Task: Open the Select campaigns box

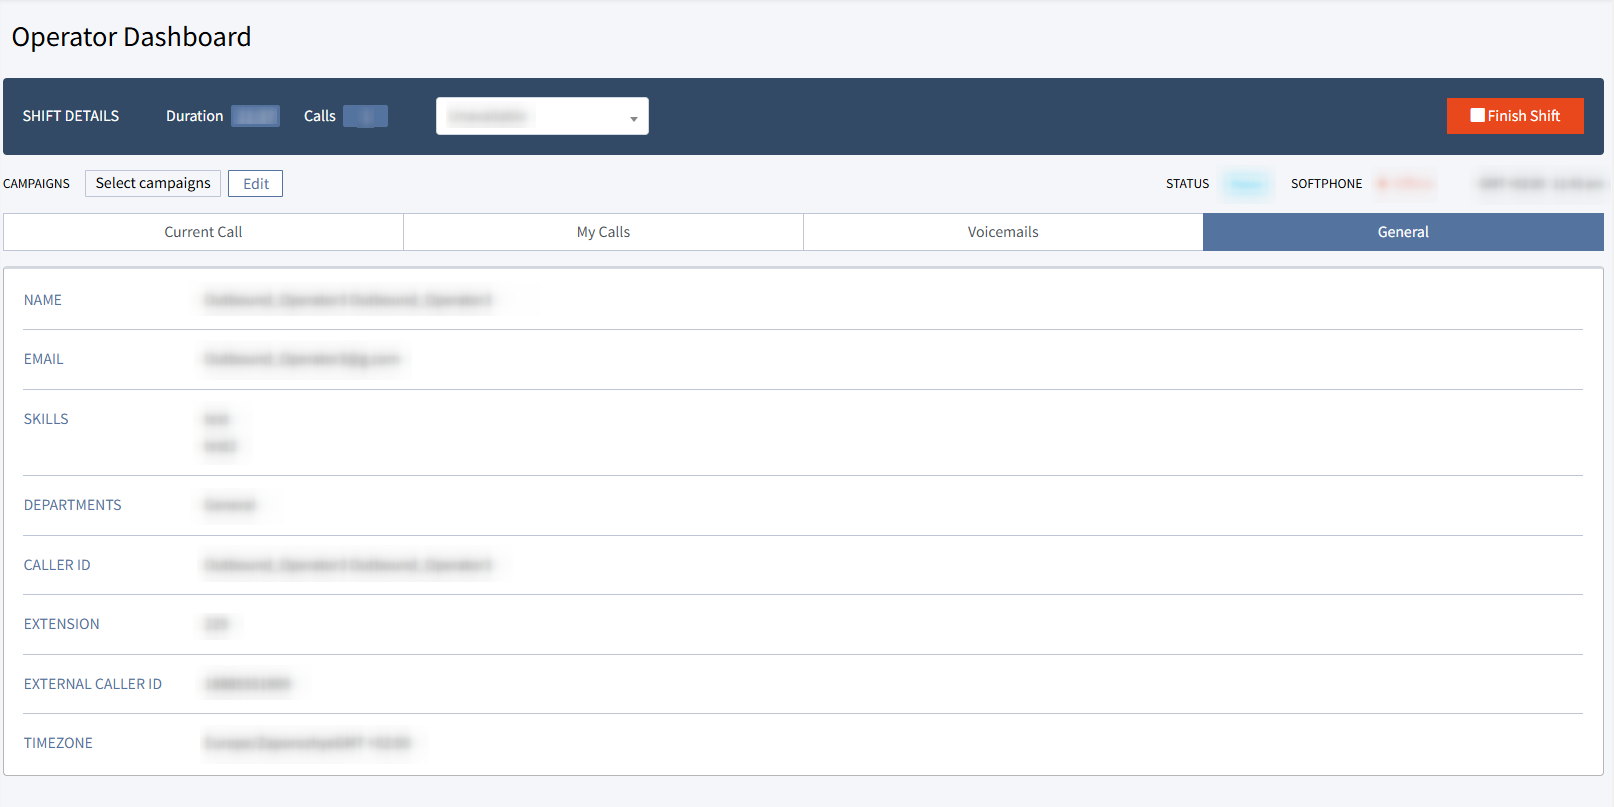Action: (153, 183)
